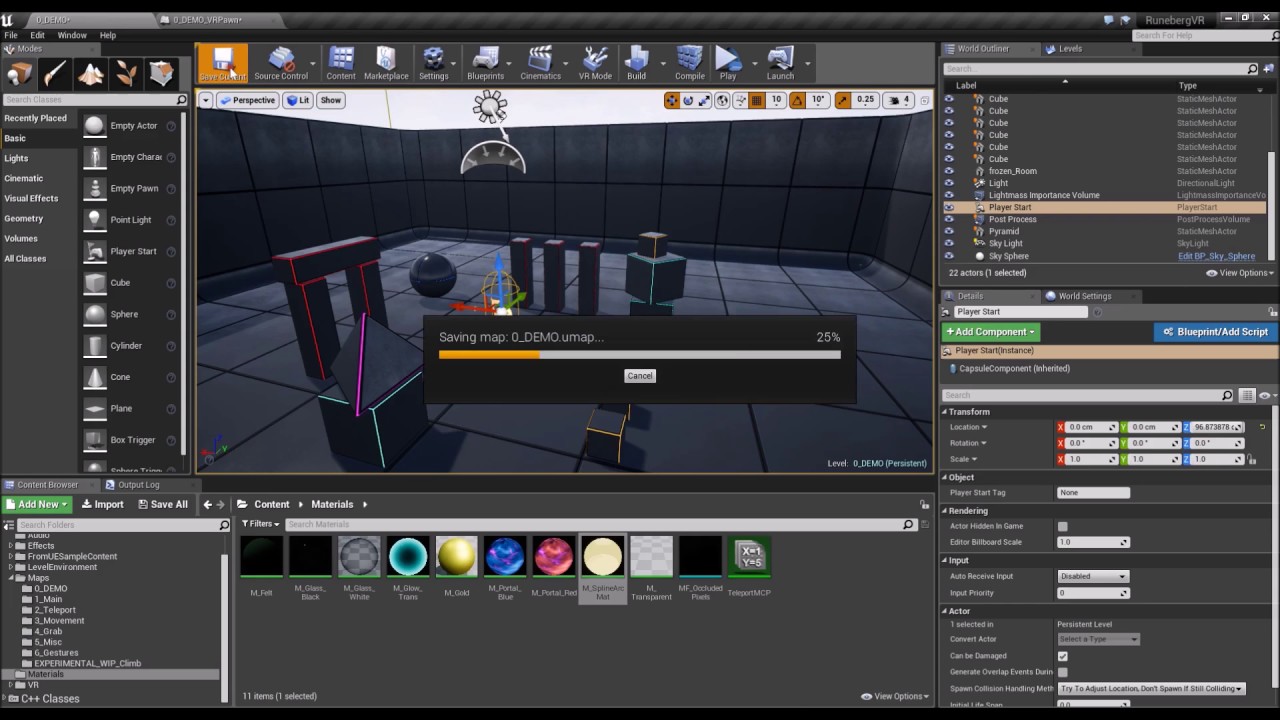The height and width of the screenshot is (720, 1280).
Task: Select the Foliage mode icon
Action: pyautogui.click(x=126, y=74)
